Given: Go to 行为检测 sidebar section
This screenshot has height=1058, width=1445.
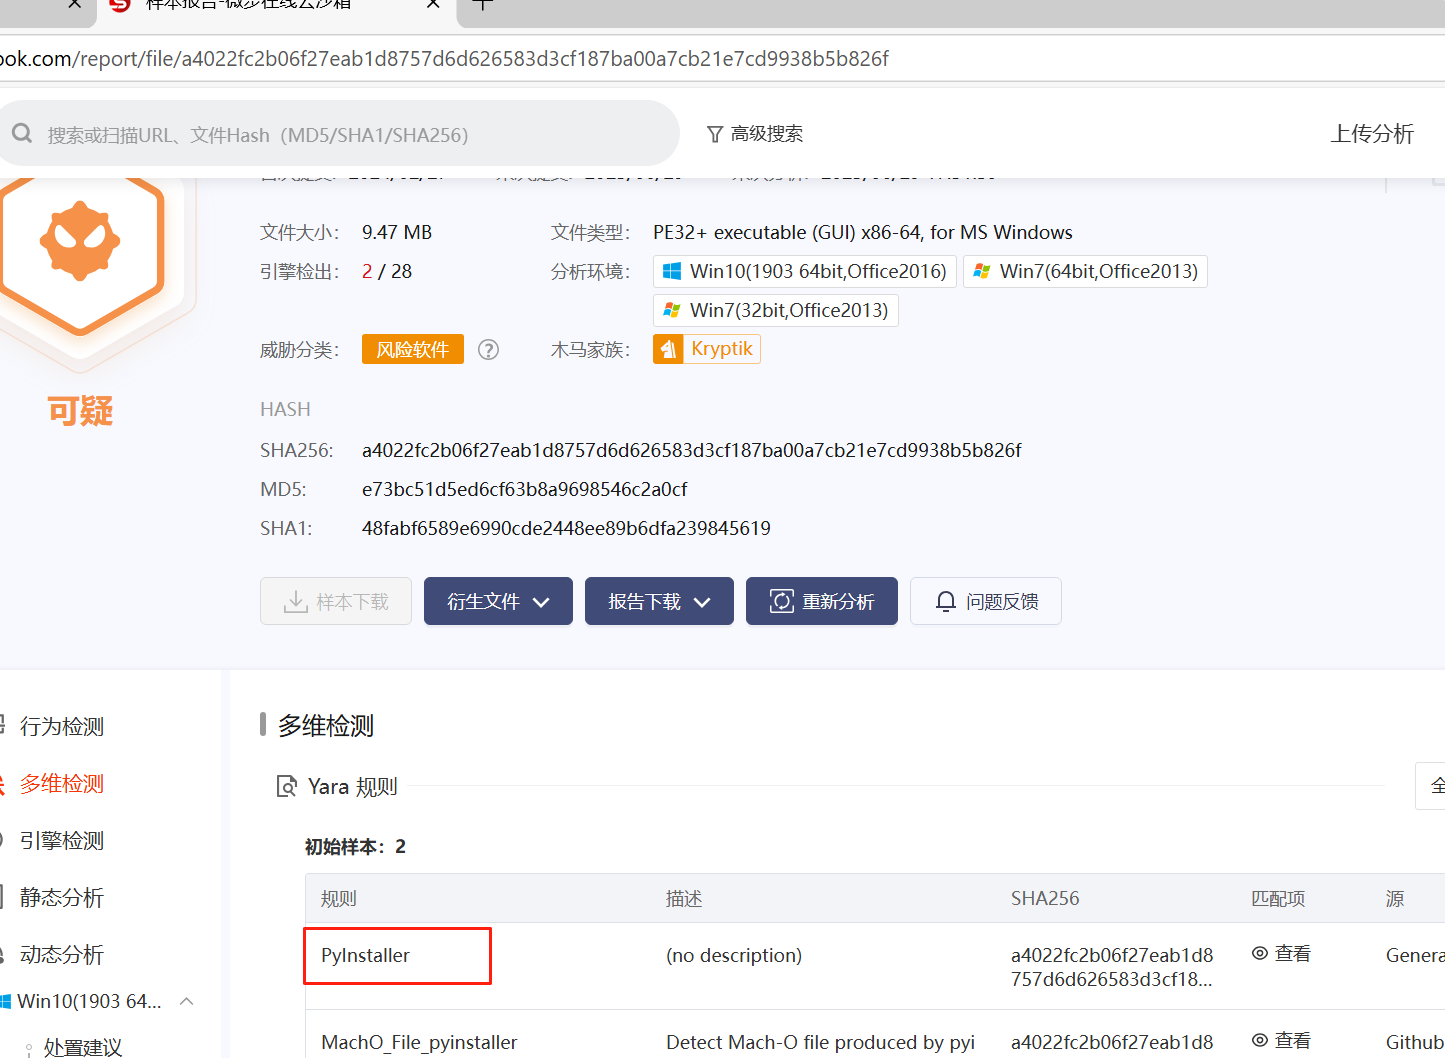Looking at the screenshot, I should 61,726.
